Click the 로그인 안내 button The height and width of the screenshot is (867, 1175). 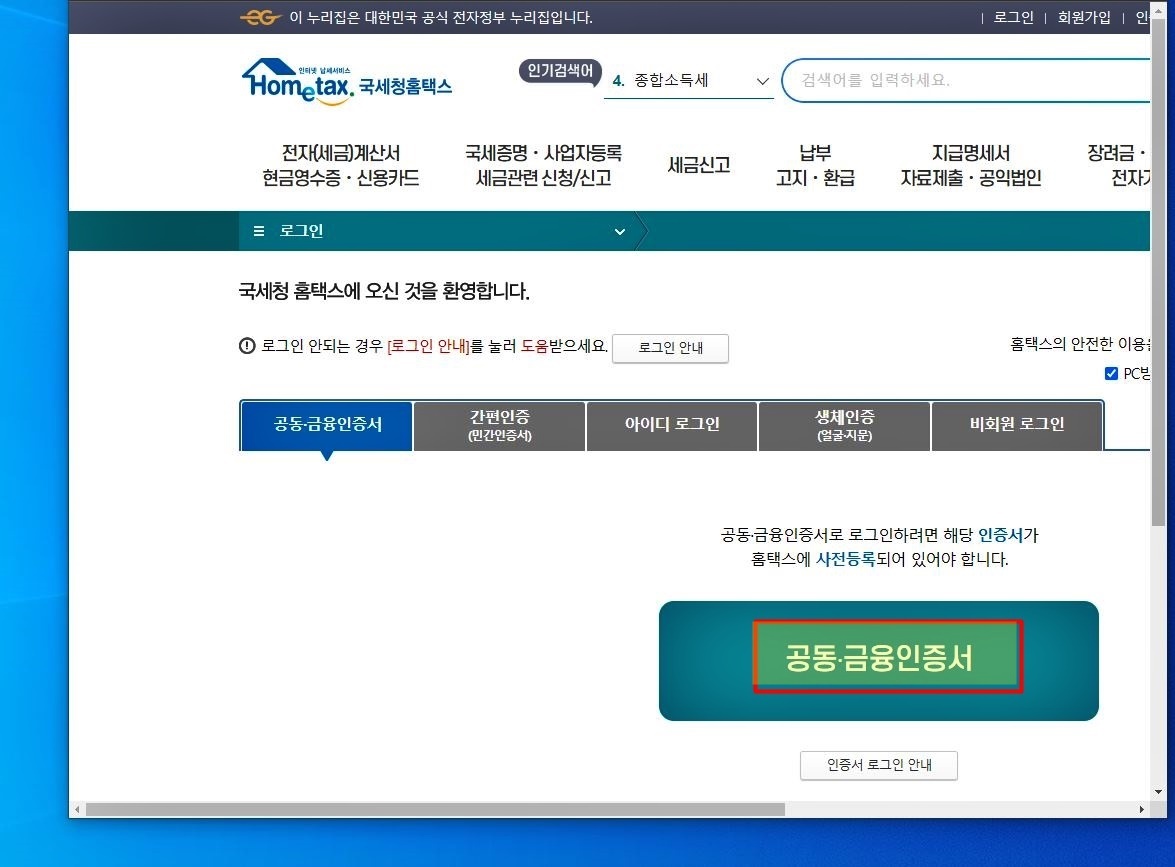(670, 348)
